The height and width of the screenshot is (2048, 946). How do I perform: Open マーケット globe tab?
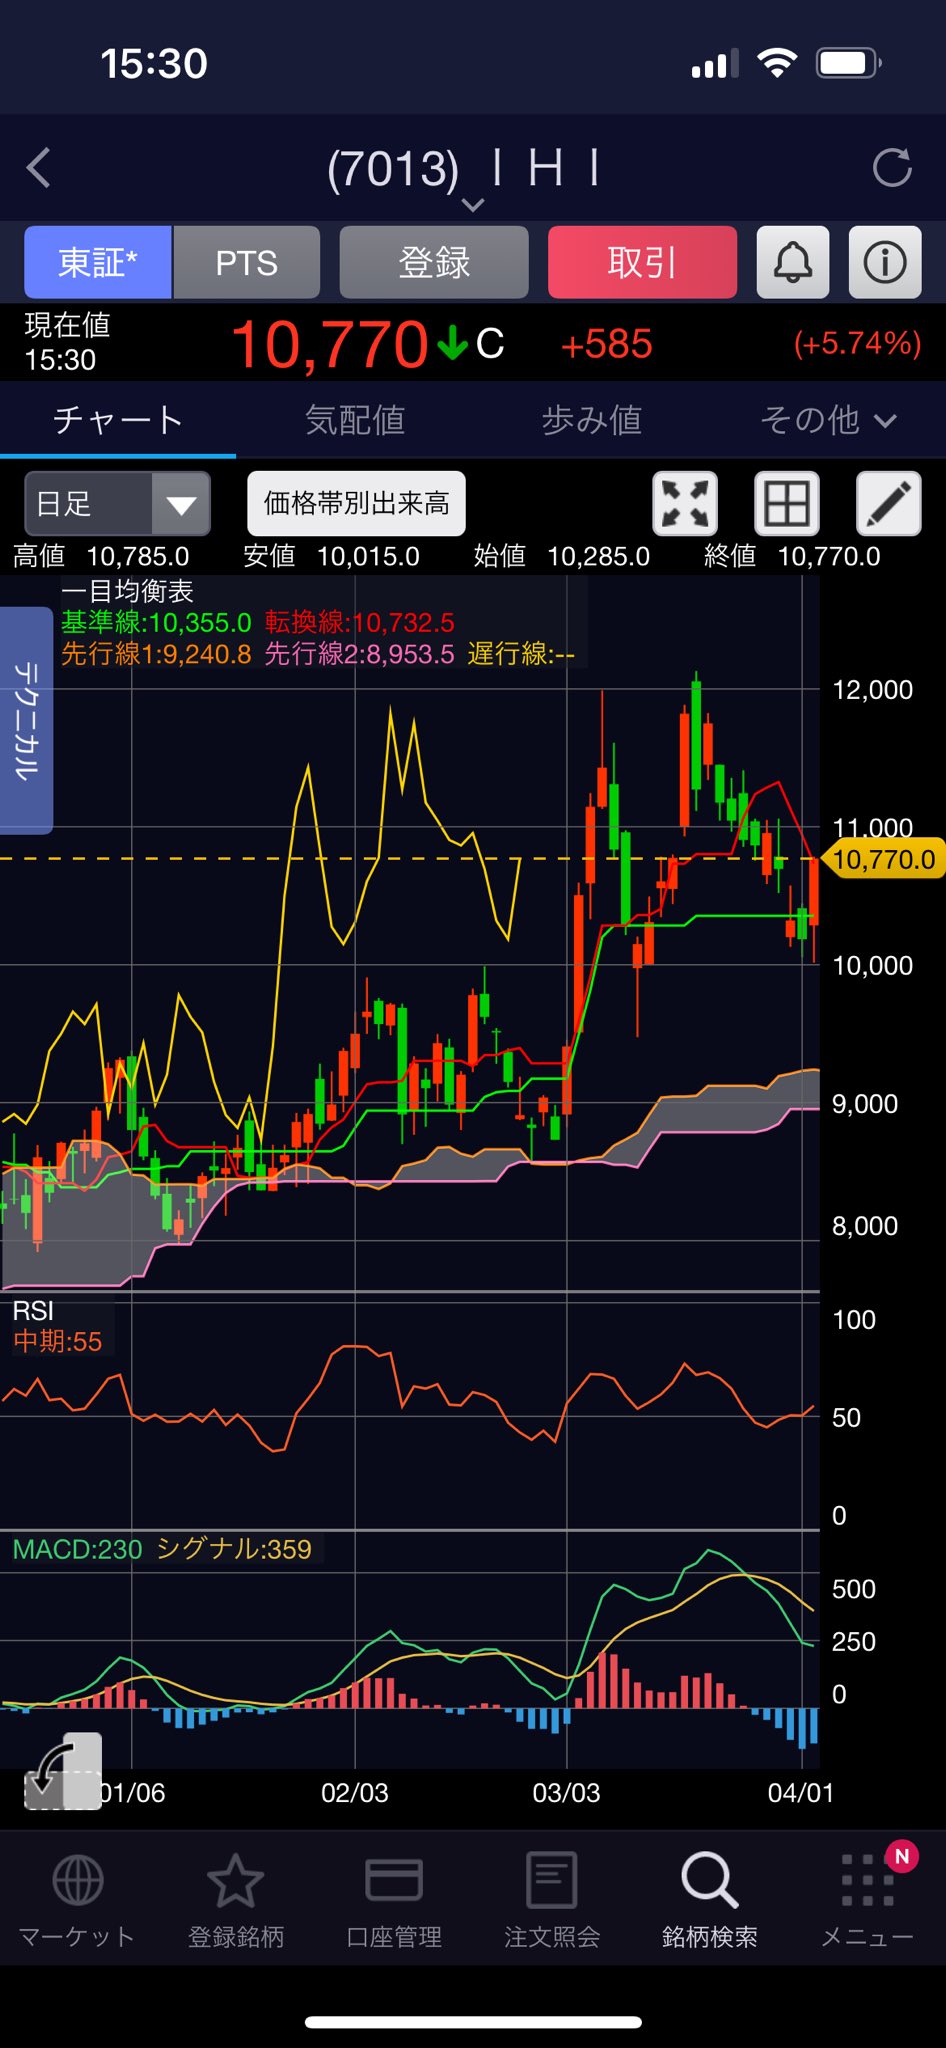[77, 1900]
